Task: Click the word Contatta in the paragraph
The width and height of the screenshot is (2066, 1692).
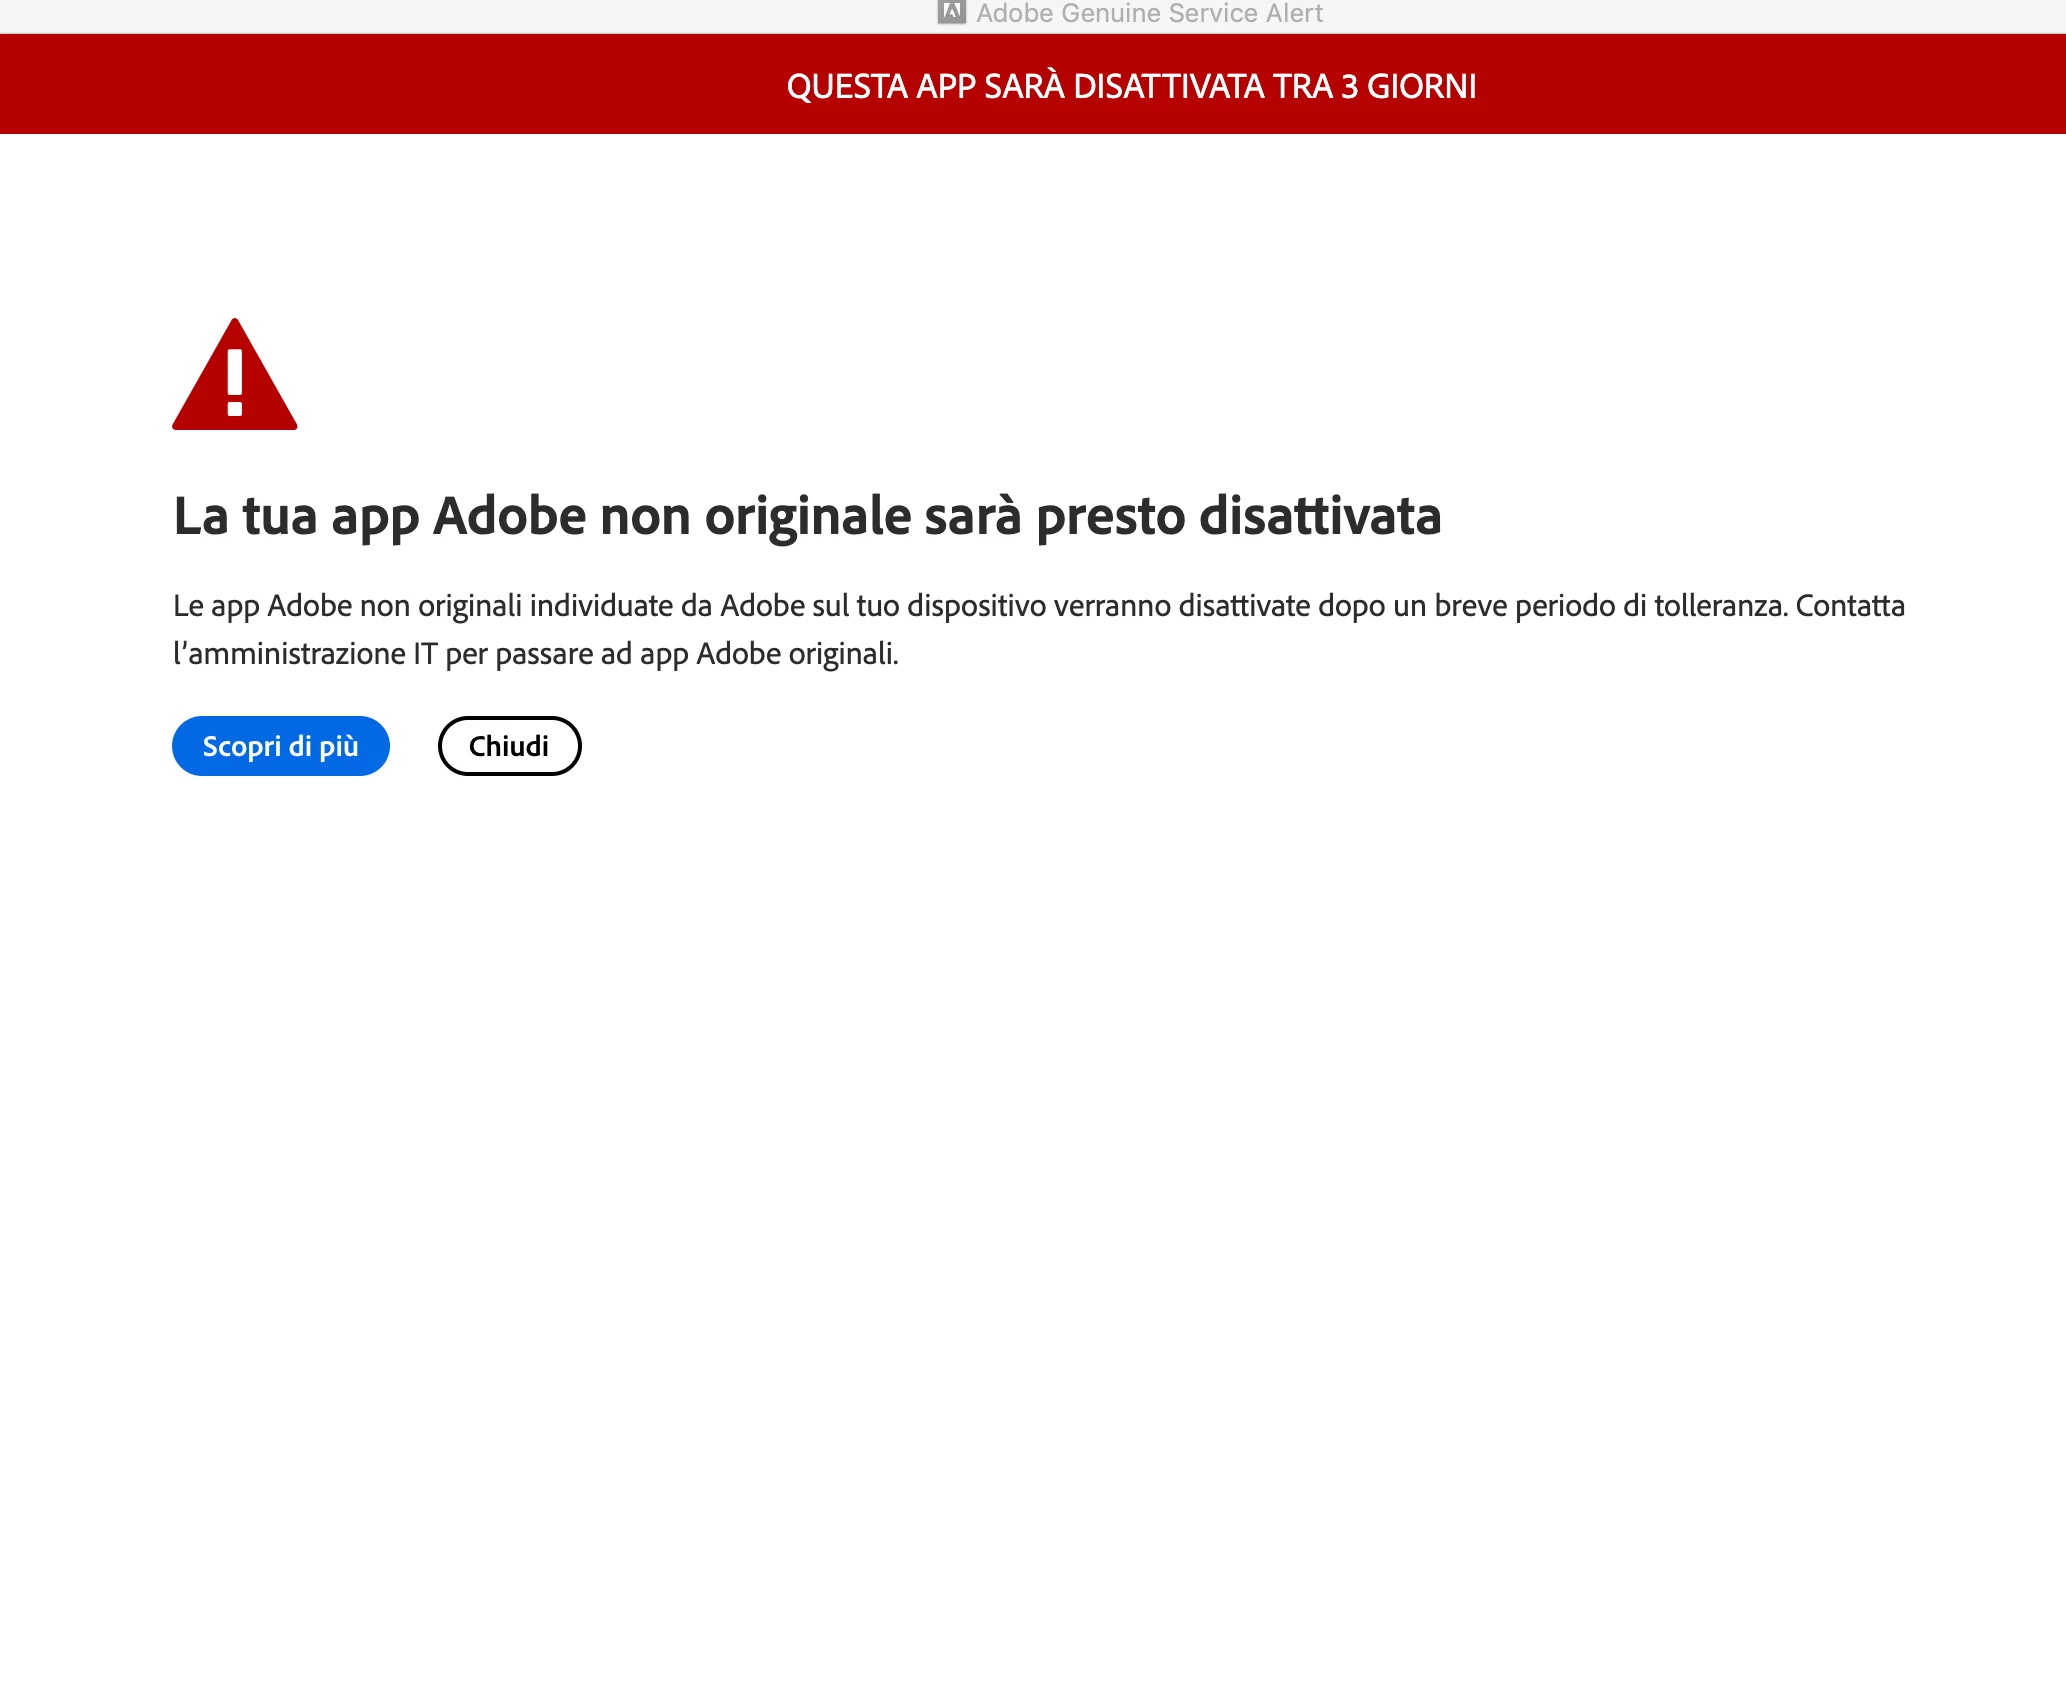Action: click(1850, 606)
